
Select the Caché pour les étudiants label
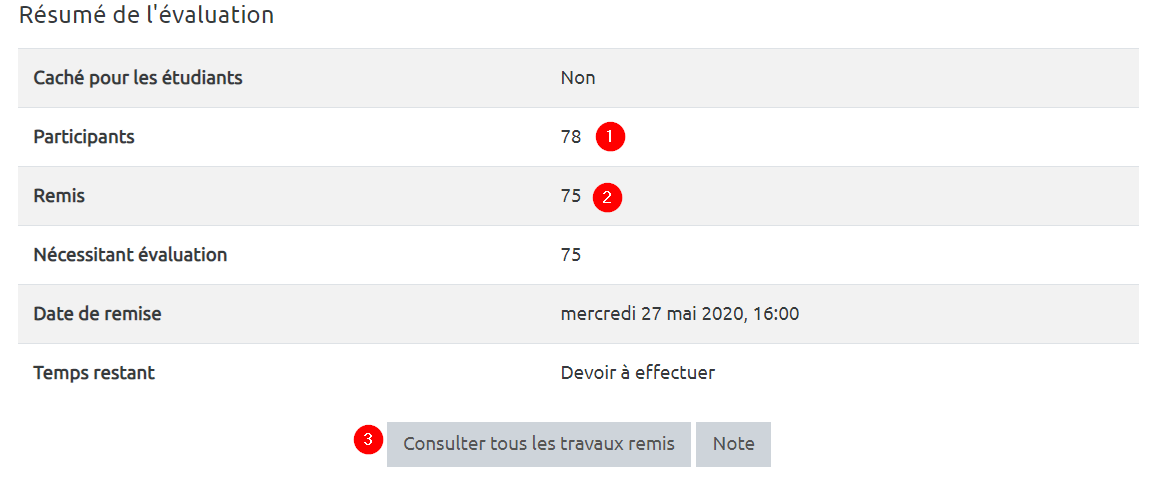[138, 78]
